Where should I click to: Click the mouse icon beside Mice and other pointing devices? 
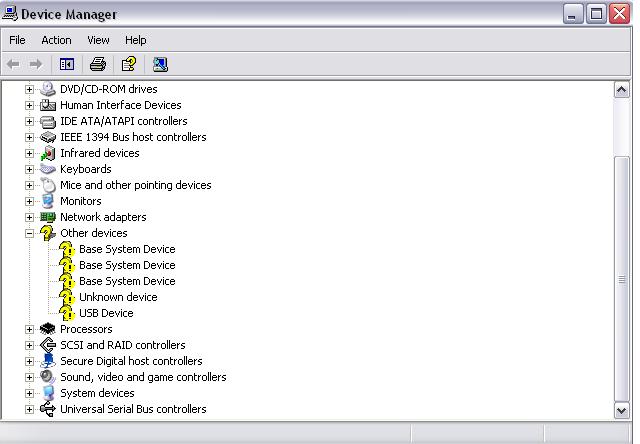point(48,185)
